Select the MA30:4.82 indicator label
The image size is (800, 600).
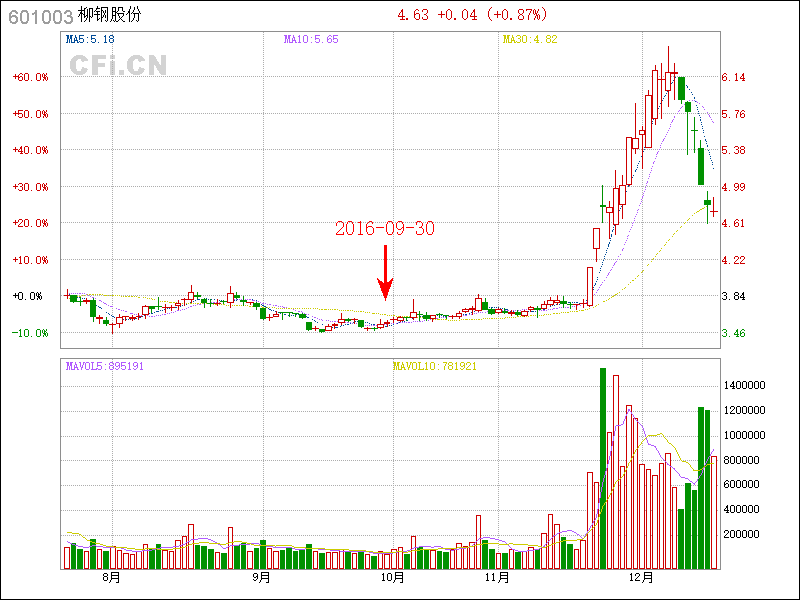click(529, 40)
